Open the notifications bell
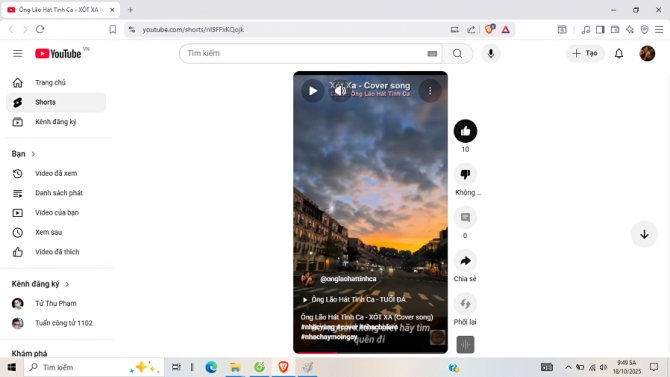 [619, 53]
